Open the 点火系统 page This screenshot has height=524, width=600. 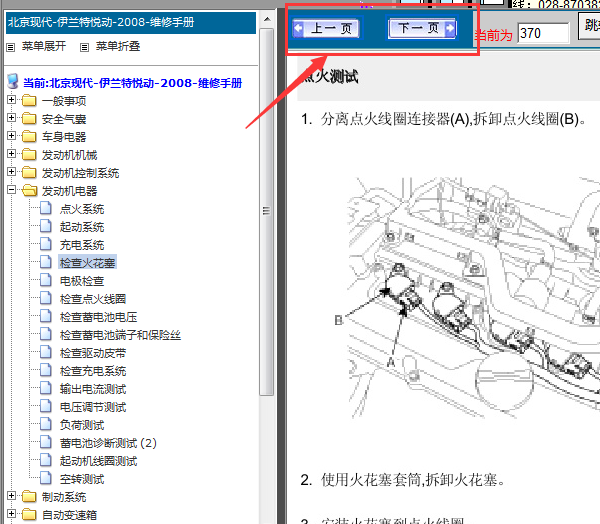click(x=82, y=209)
